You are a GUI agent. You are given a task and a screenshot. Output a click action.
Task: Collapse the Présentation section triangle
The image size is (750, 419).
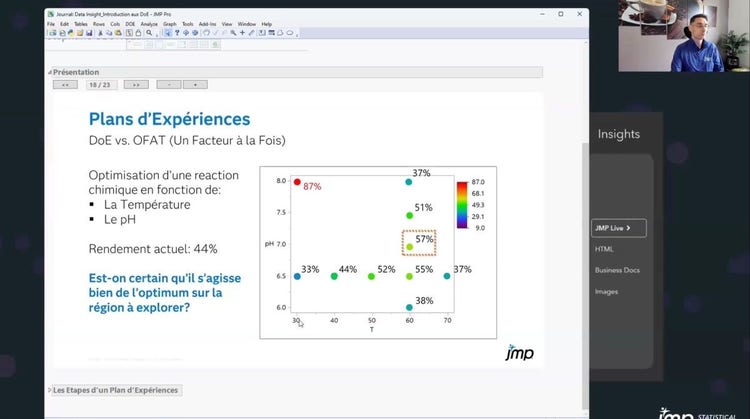(50, 72)
